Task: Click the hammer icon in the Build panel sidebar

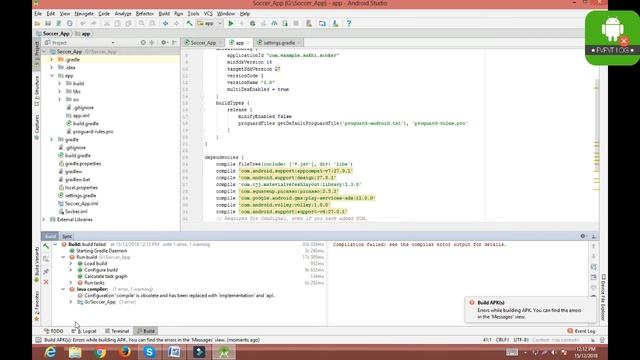Action: 46,247
